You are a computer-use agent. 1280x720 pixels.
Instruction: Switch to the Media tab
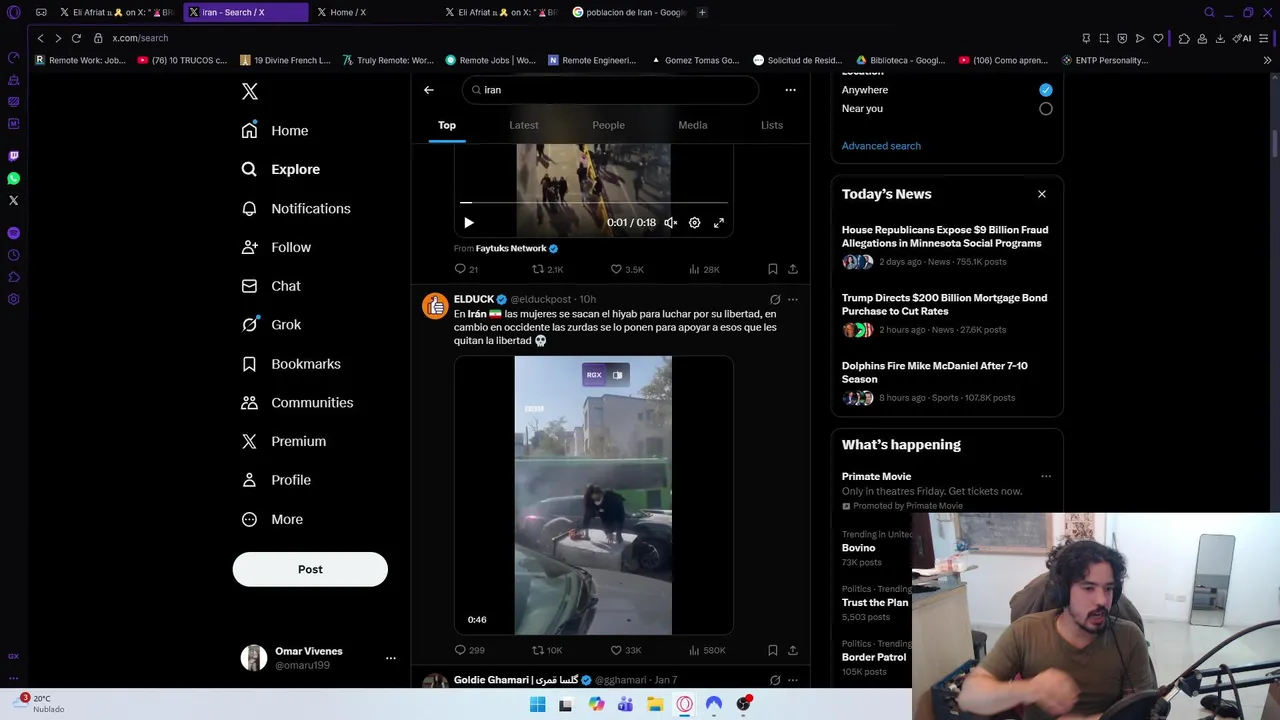(x=693, y=125)
